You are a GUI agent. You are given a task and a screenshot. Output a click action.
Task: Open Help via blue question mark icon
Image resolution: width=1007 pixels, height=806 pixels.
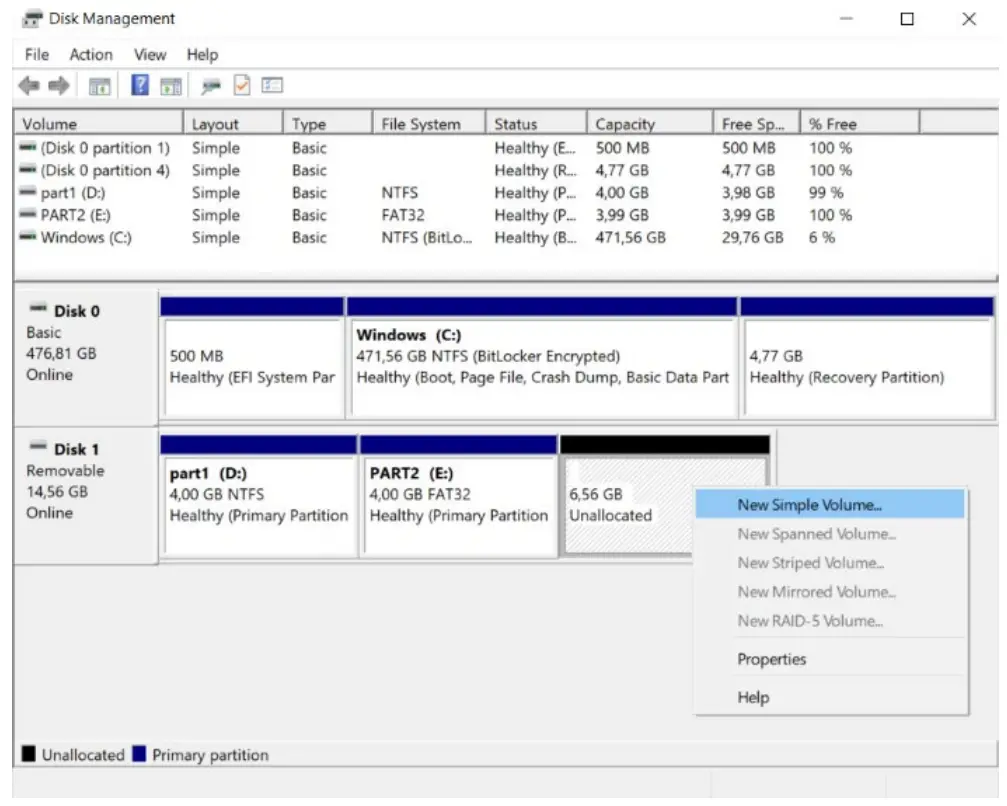point(141,86)
